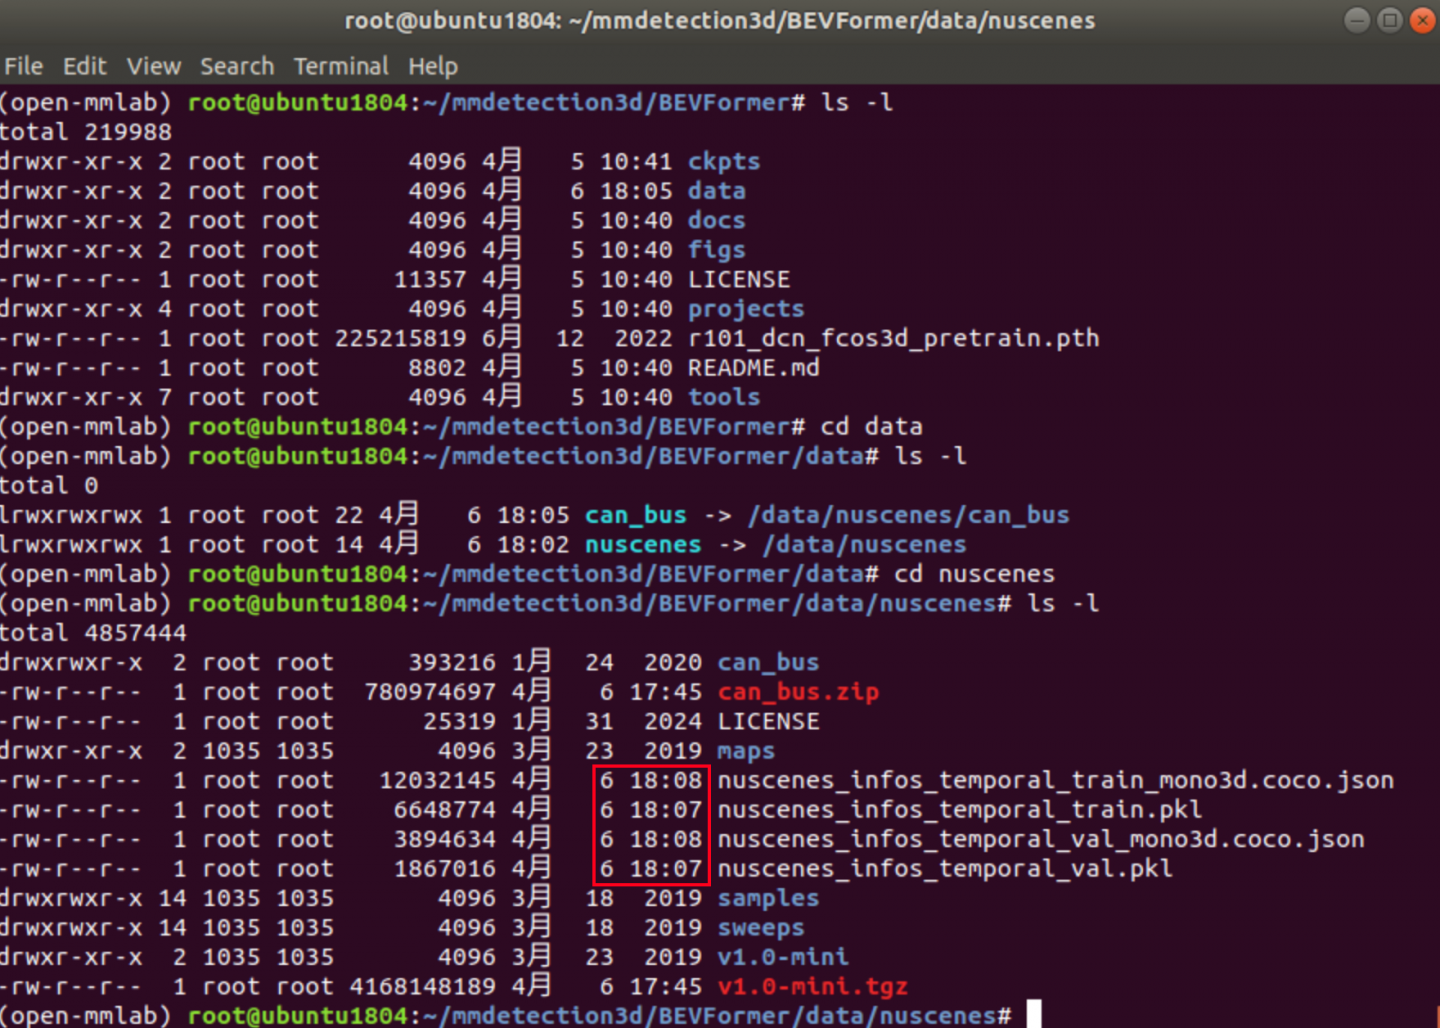Click the v1.0-mini.tgz archive name

click(812, 987)
